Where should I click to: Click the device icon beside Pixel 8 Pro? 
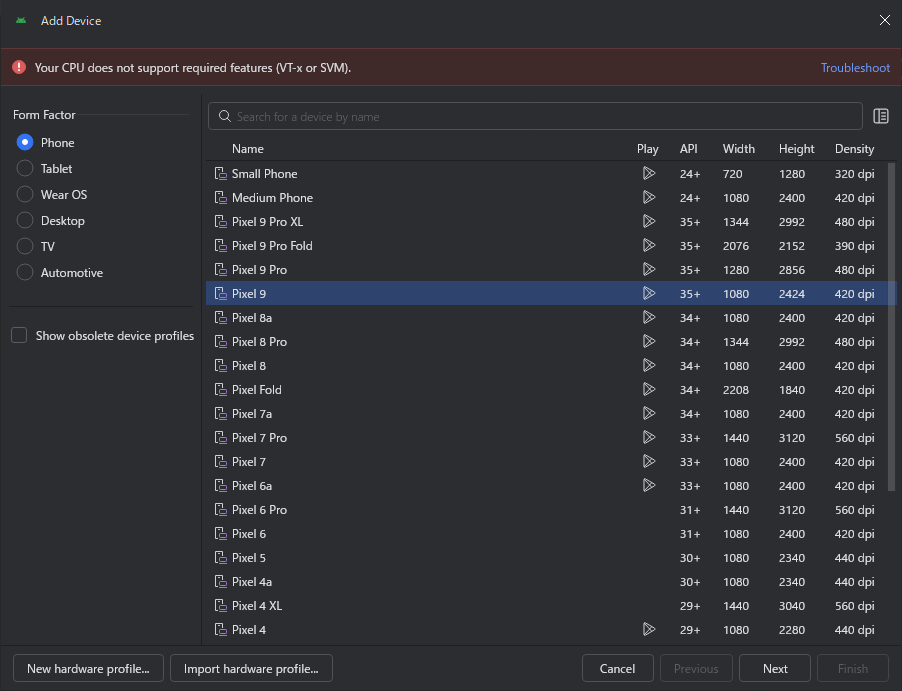tap(221, 342)
